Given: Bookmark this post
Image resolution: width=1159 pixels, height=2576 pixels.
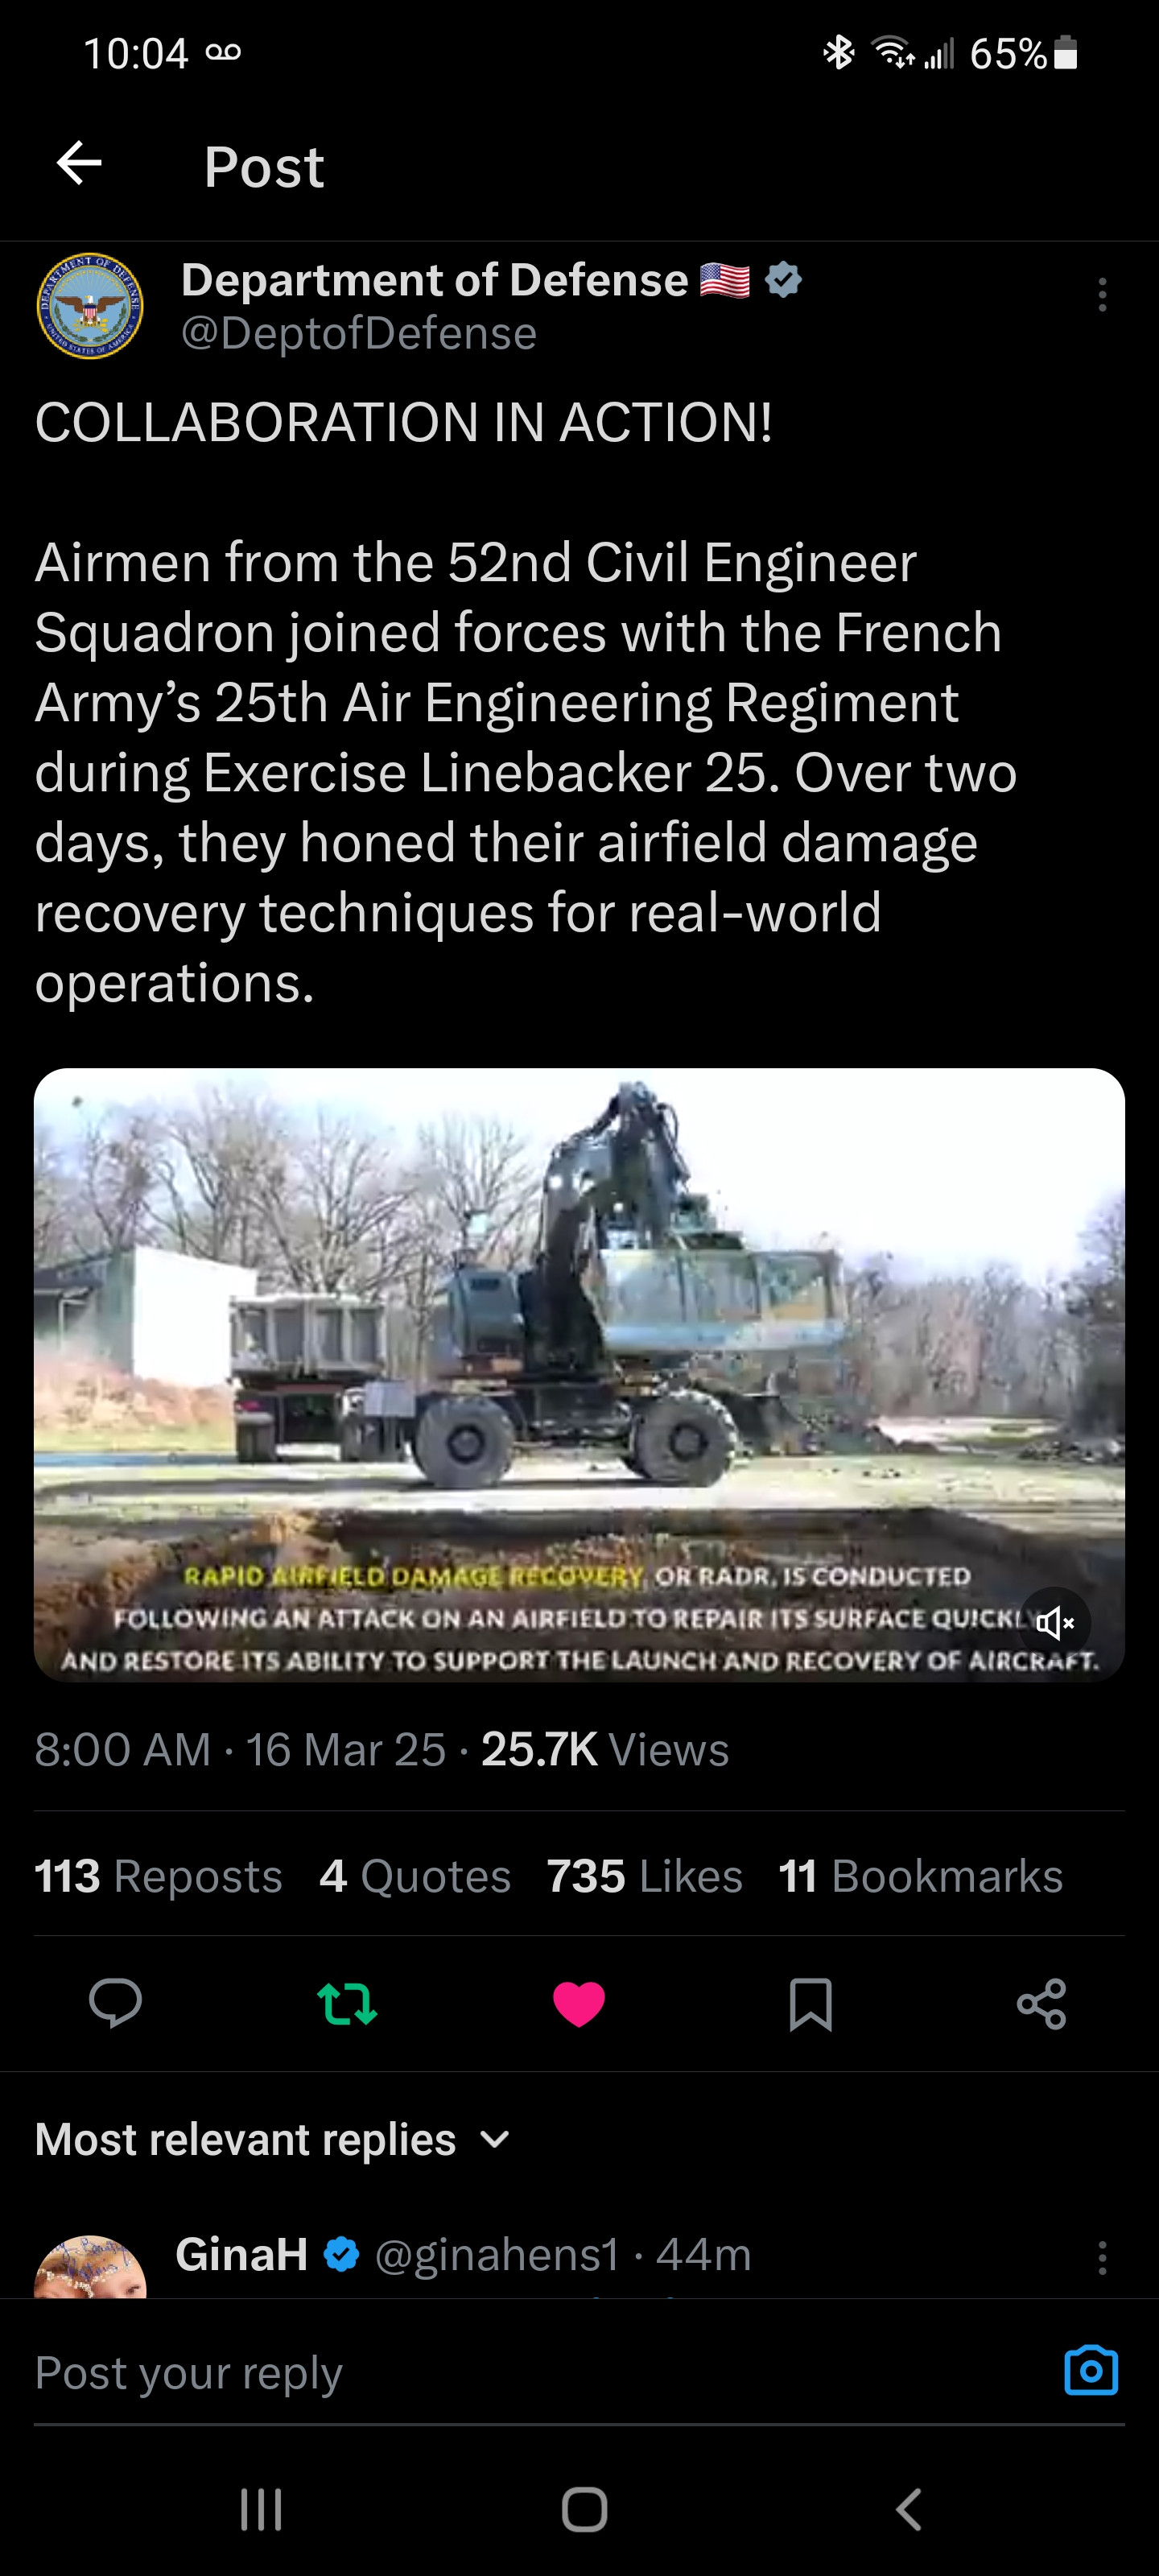Looking at the screenshot, I should (810, 2004).
